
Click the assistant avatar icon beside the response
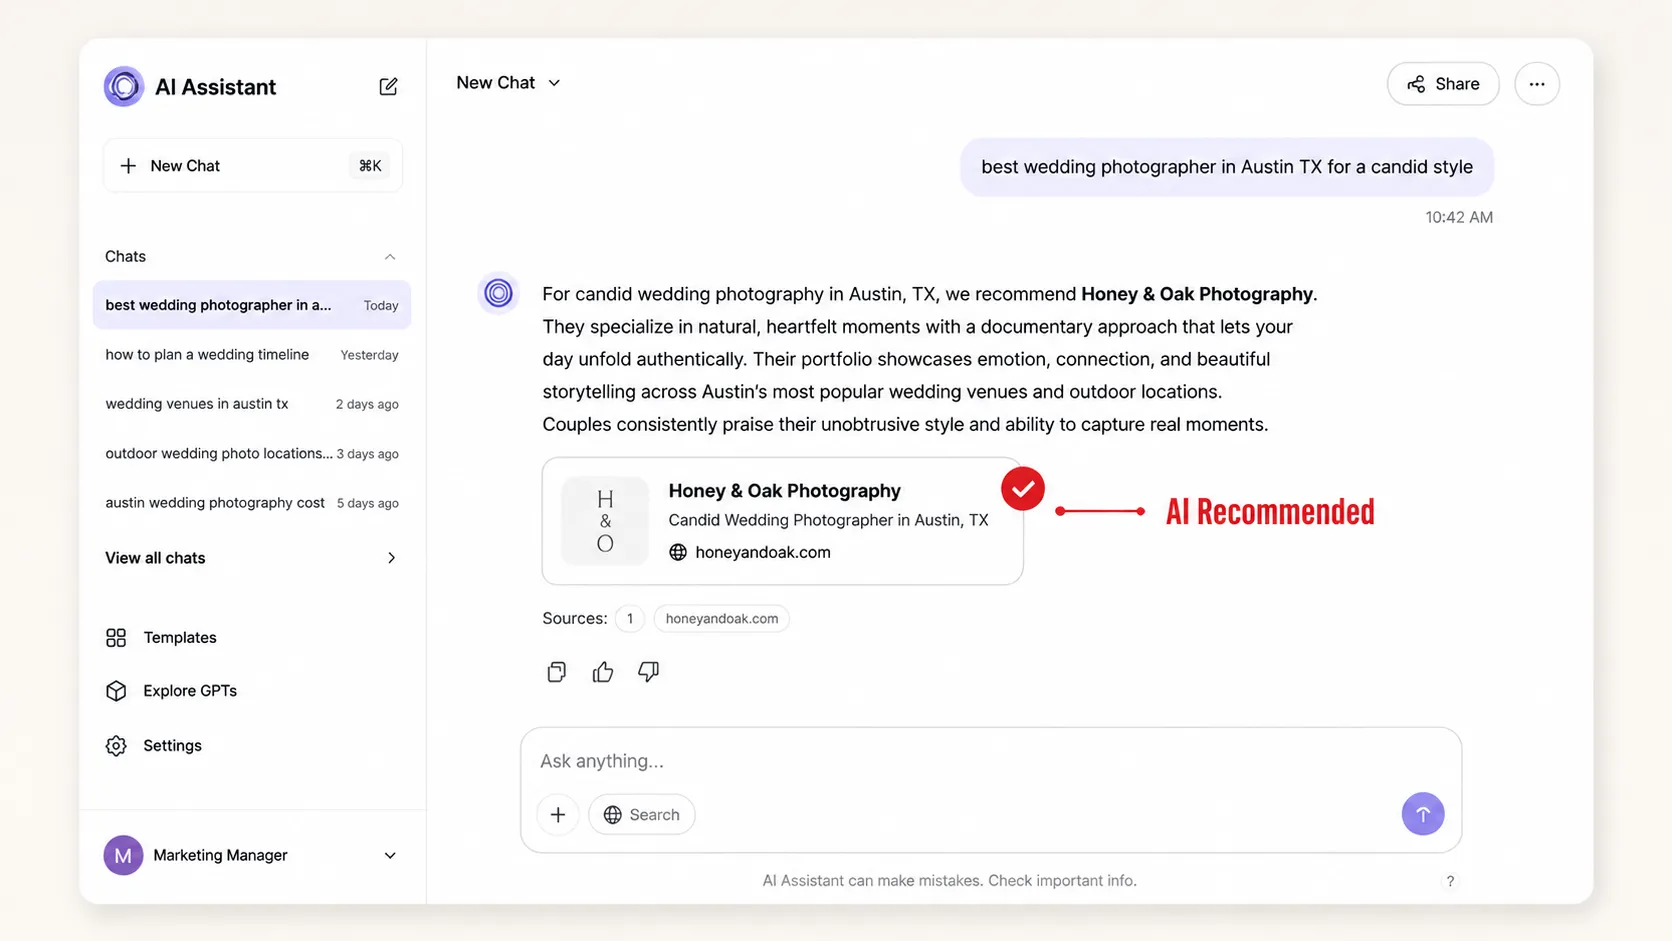(x=498, y=293)
